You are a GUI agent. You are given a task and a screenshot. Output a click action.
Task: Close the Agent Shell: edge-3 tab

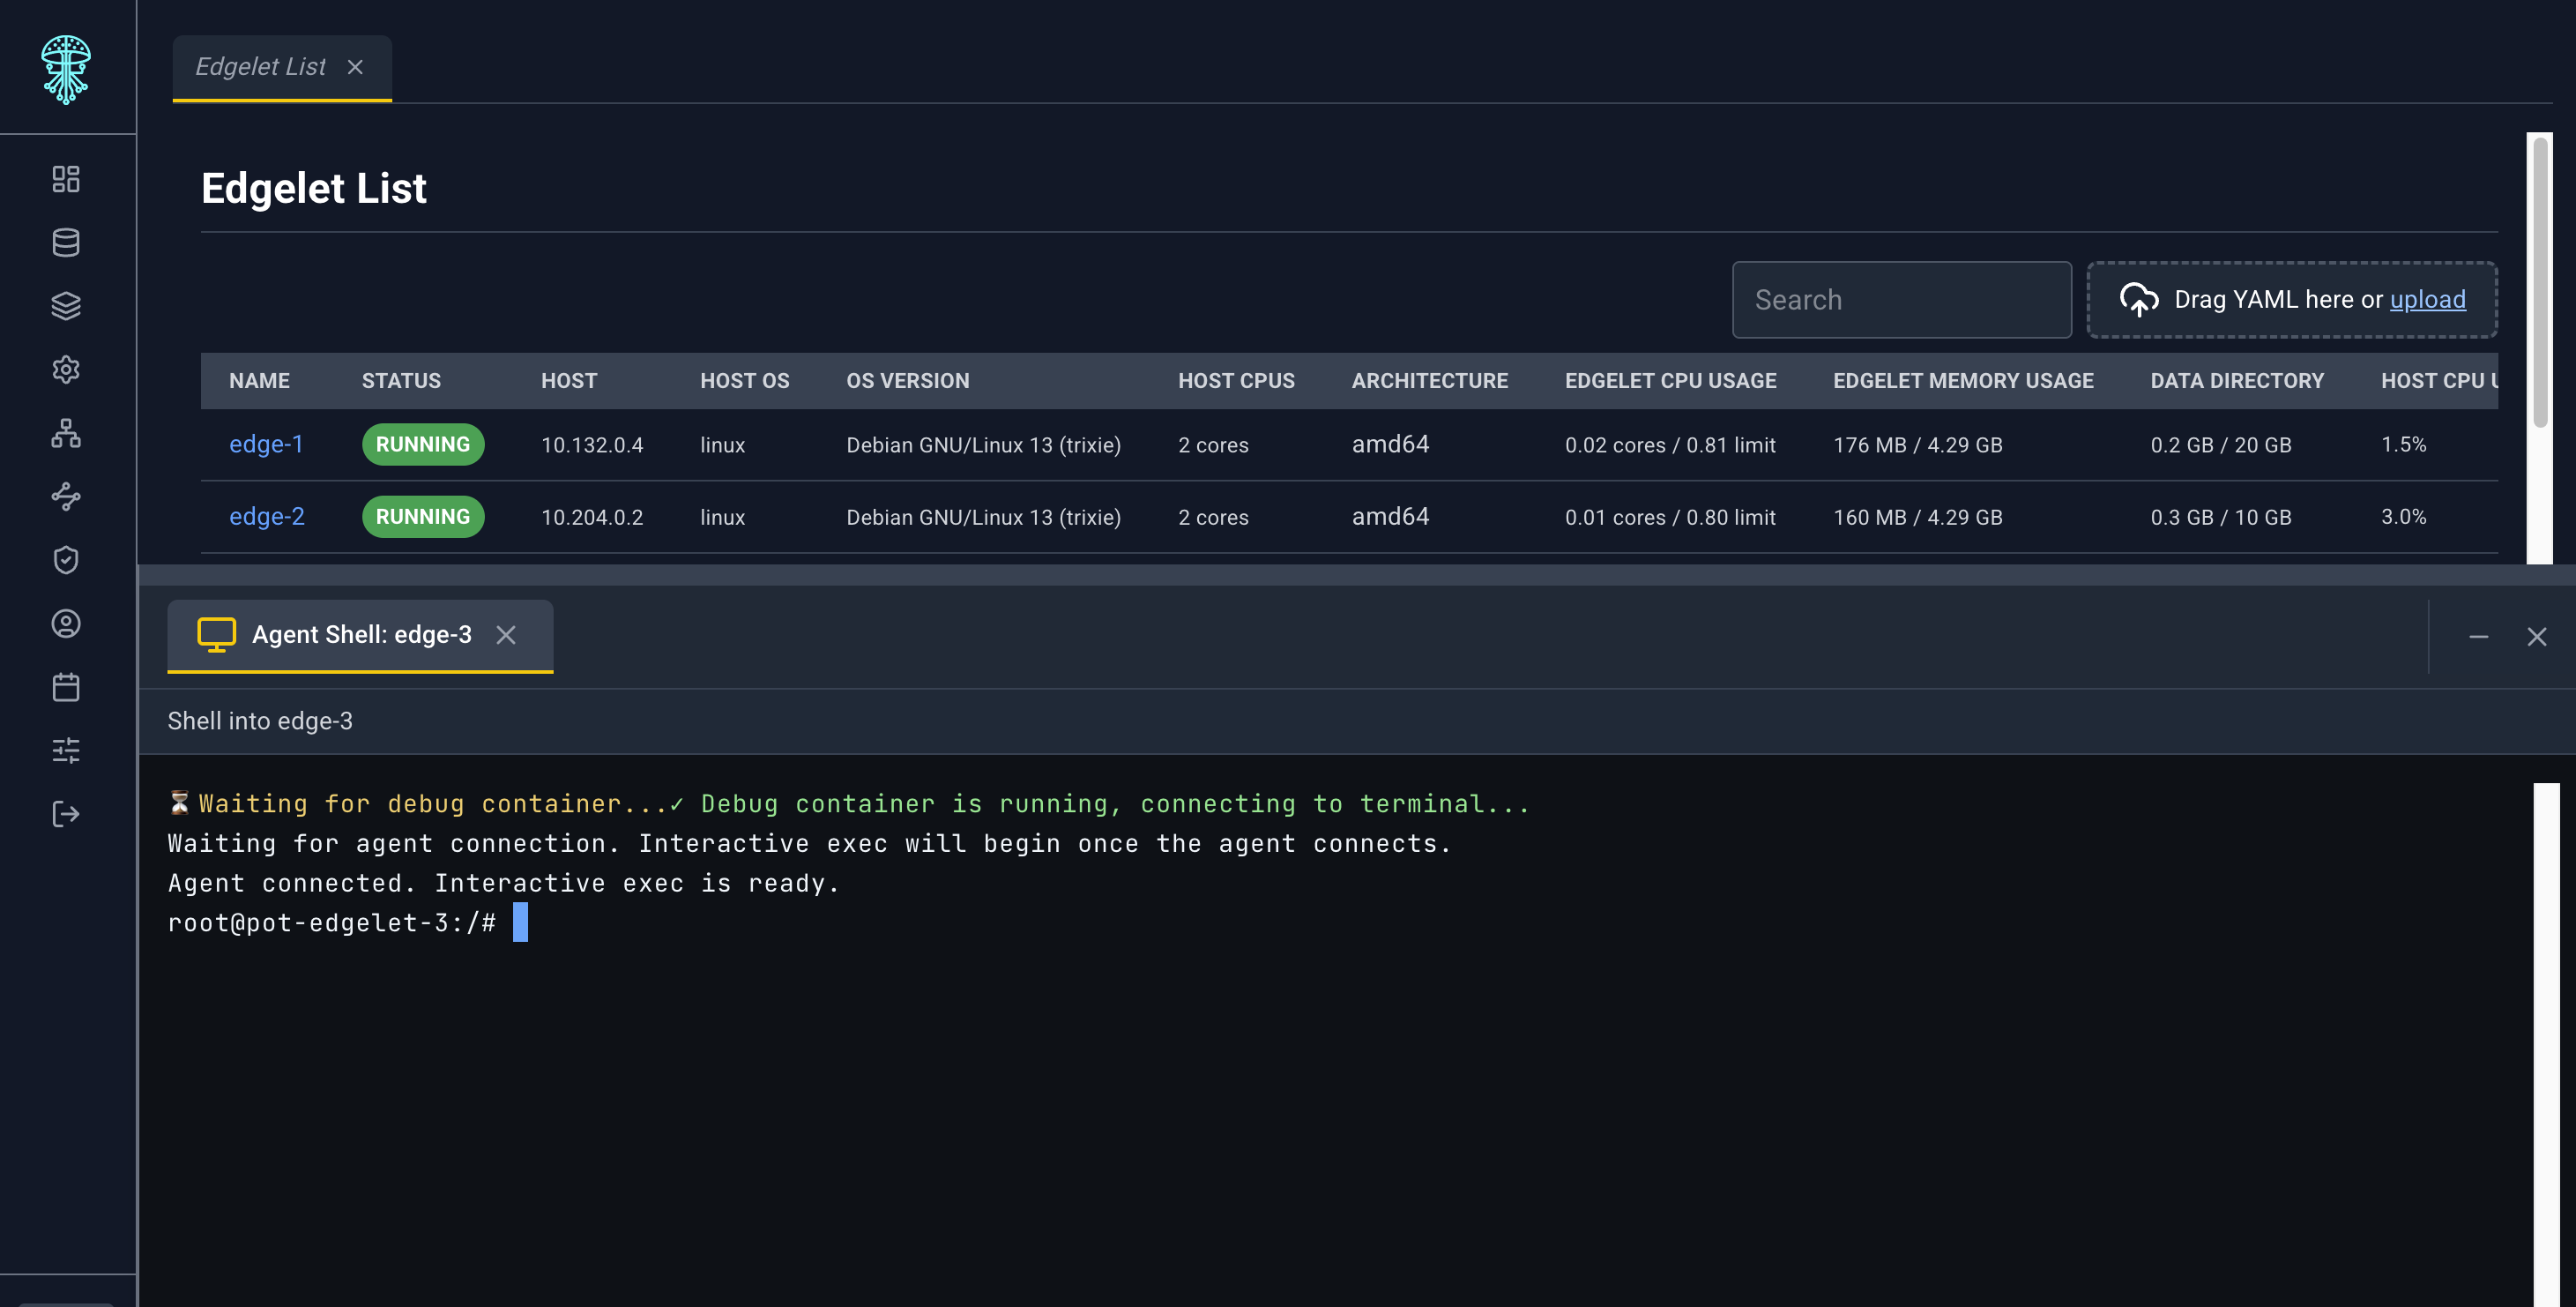point(506,635)
